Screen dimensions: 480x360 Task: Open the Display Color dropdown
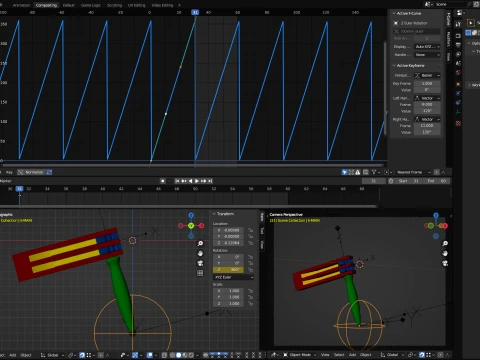427,47
